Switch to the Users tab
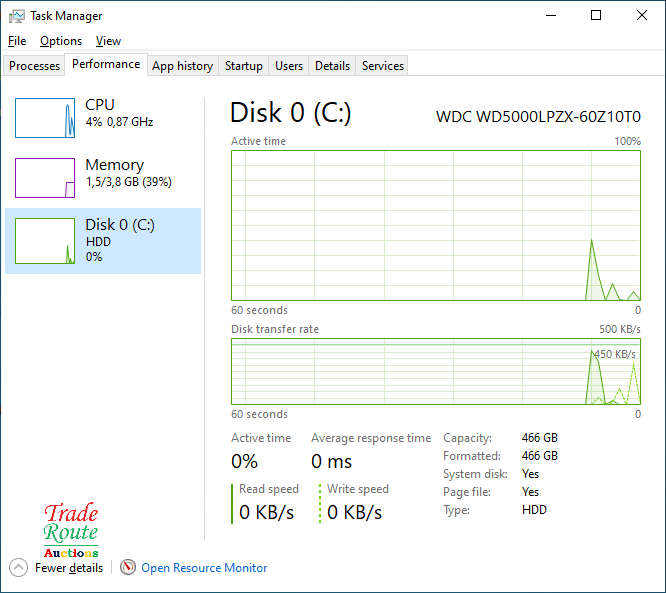666x593 pixels. click(x=289, y=66)
